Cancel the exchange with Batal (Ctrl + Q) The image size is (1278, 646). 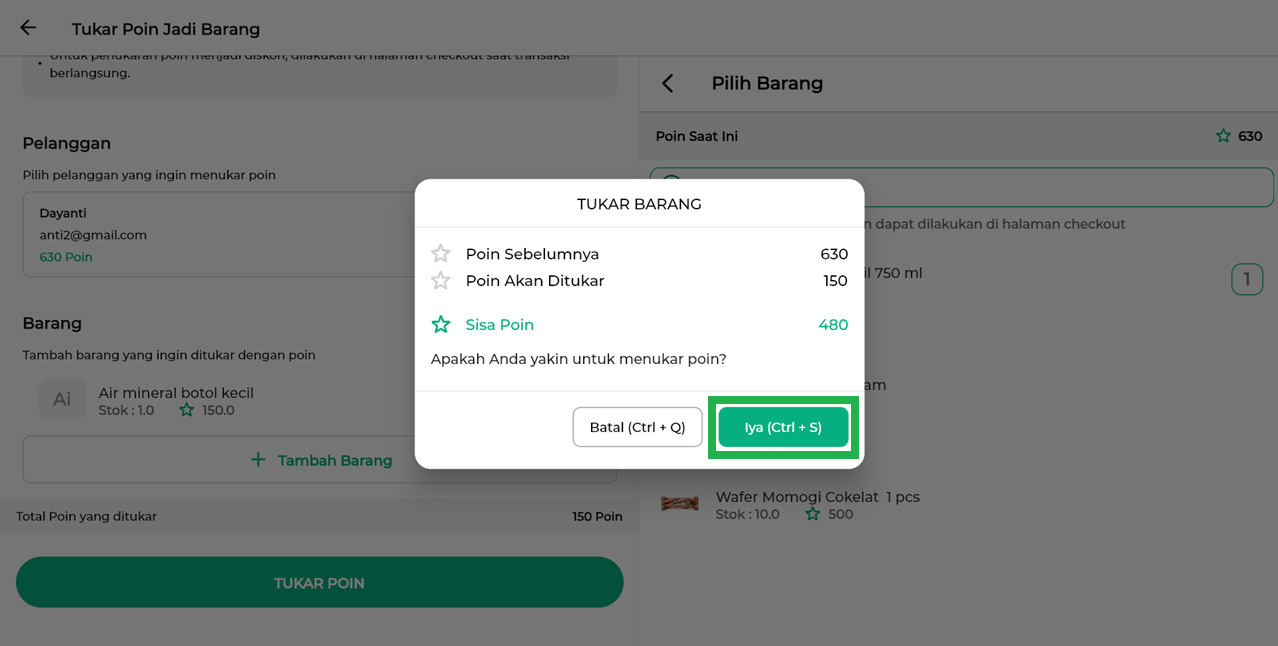pos(637,427)
